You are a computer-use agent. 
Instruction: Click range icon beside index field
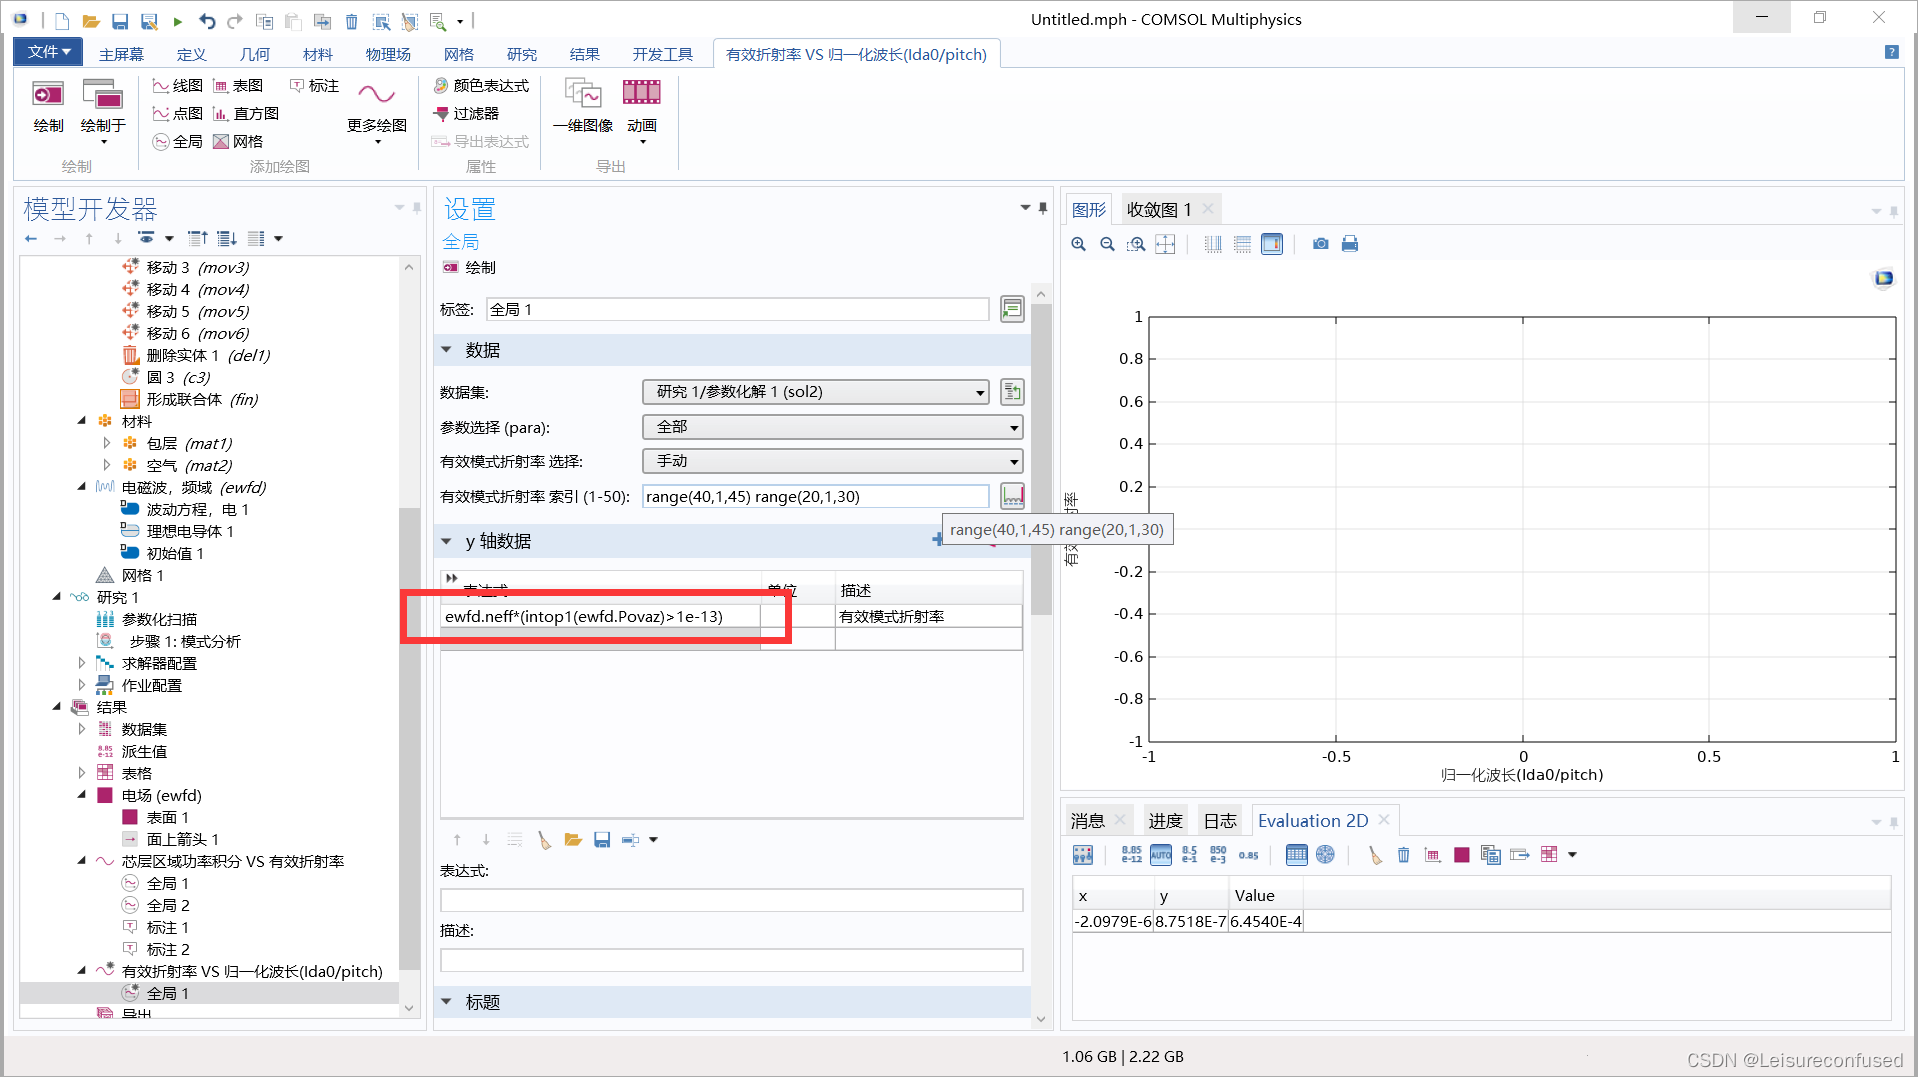[x=1012, y=495]
